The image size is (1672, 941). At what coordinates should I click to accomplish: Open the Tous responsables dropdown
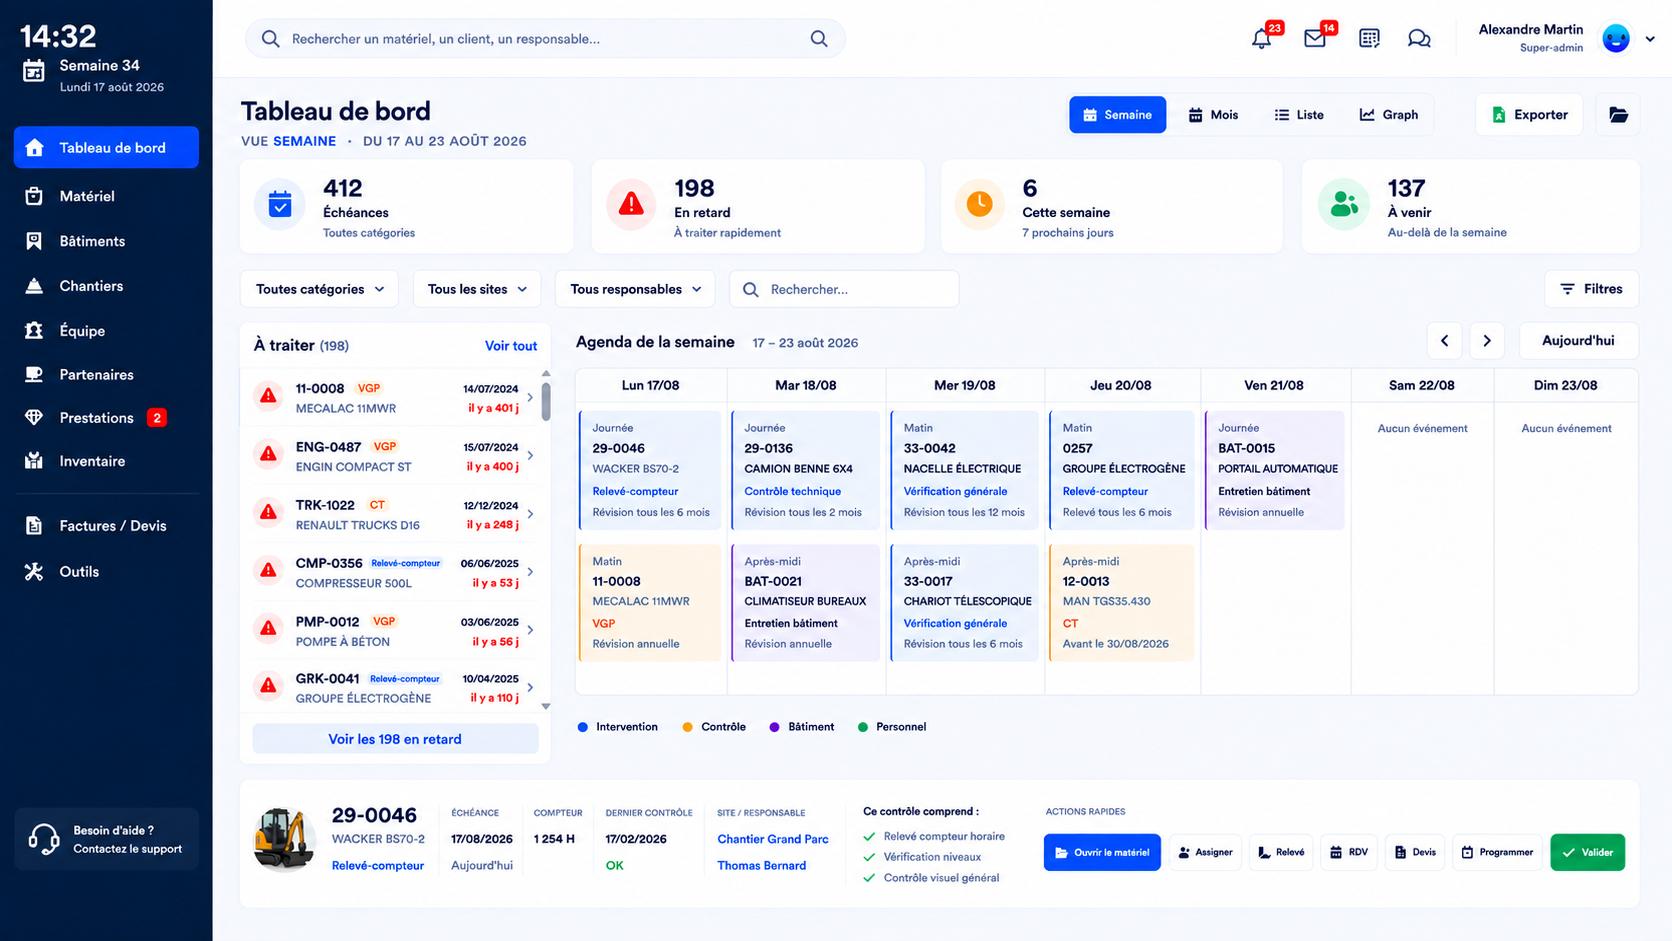tap(635, 289)
